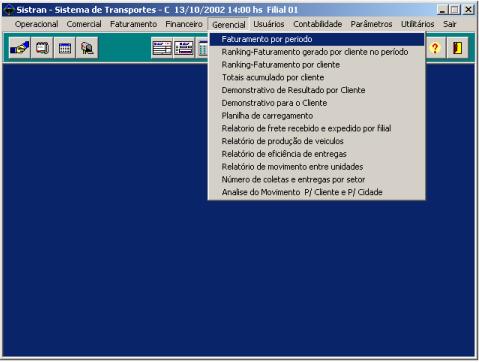Open the Operacional menu
Viewport: 479px width, 362px height.
(36, 24)
